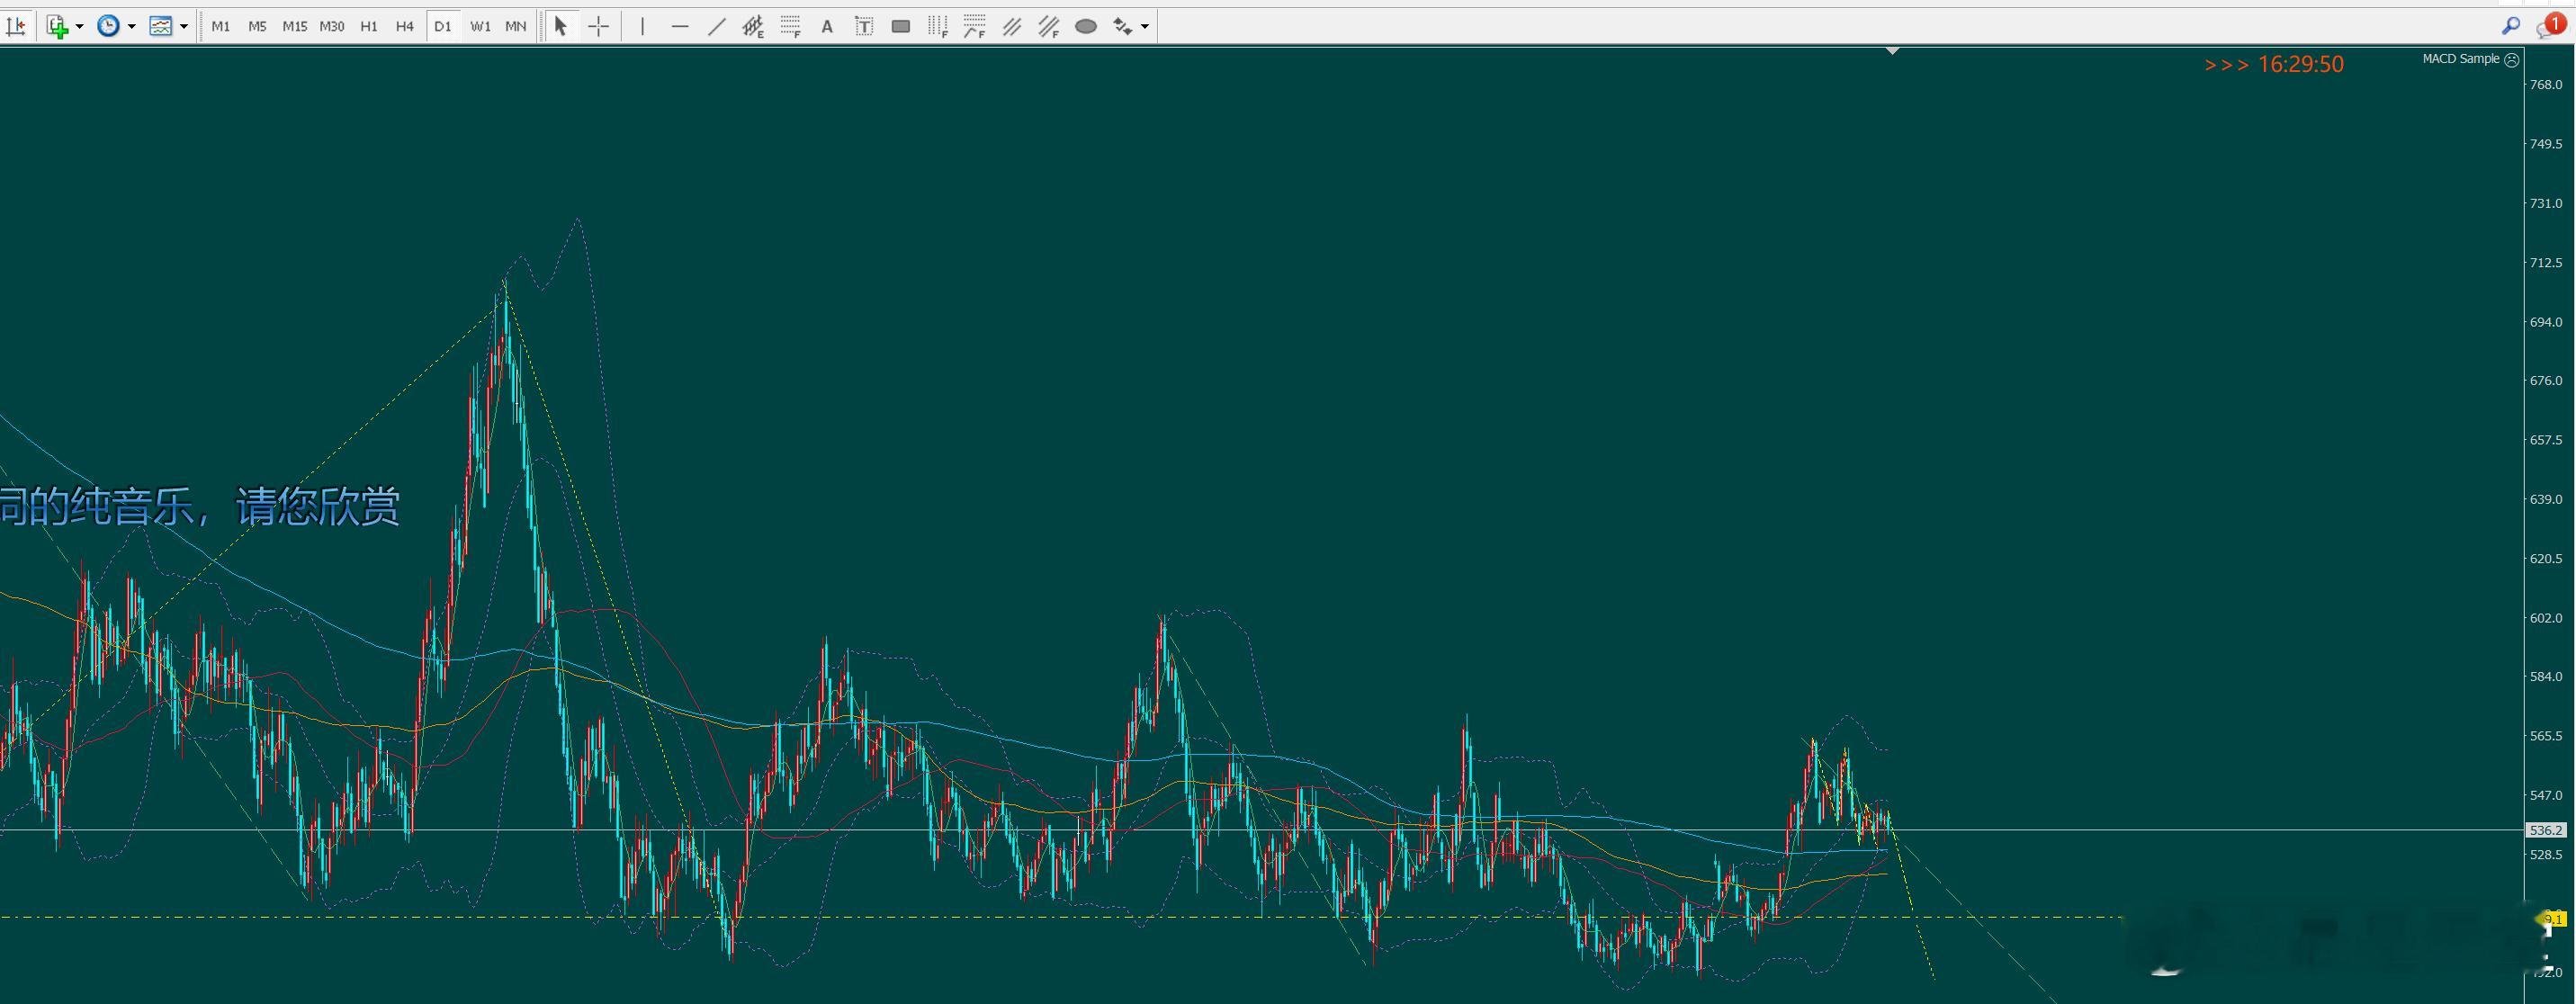Select the Fibonacci retracement tool

click(x=790, y=26)
